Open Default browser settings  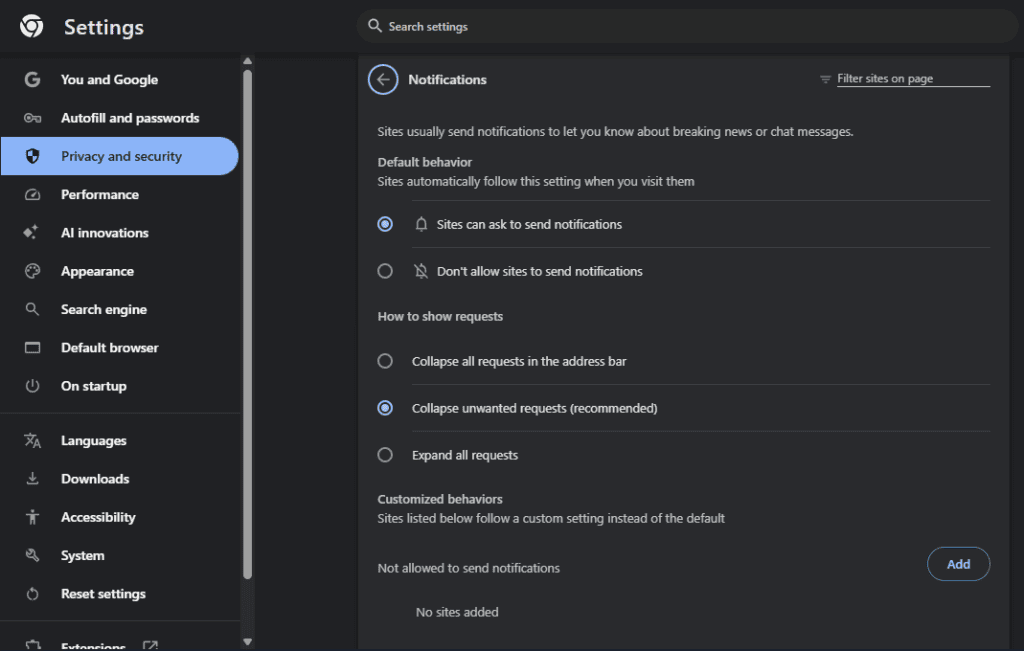coord(120,347)
